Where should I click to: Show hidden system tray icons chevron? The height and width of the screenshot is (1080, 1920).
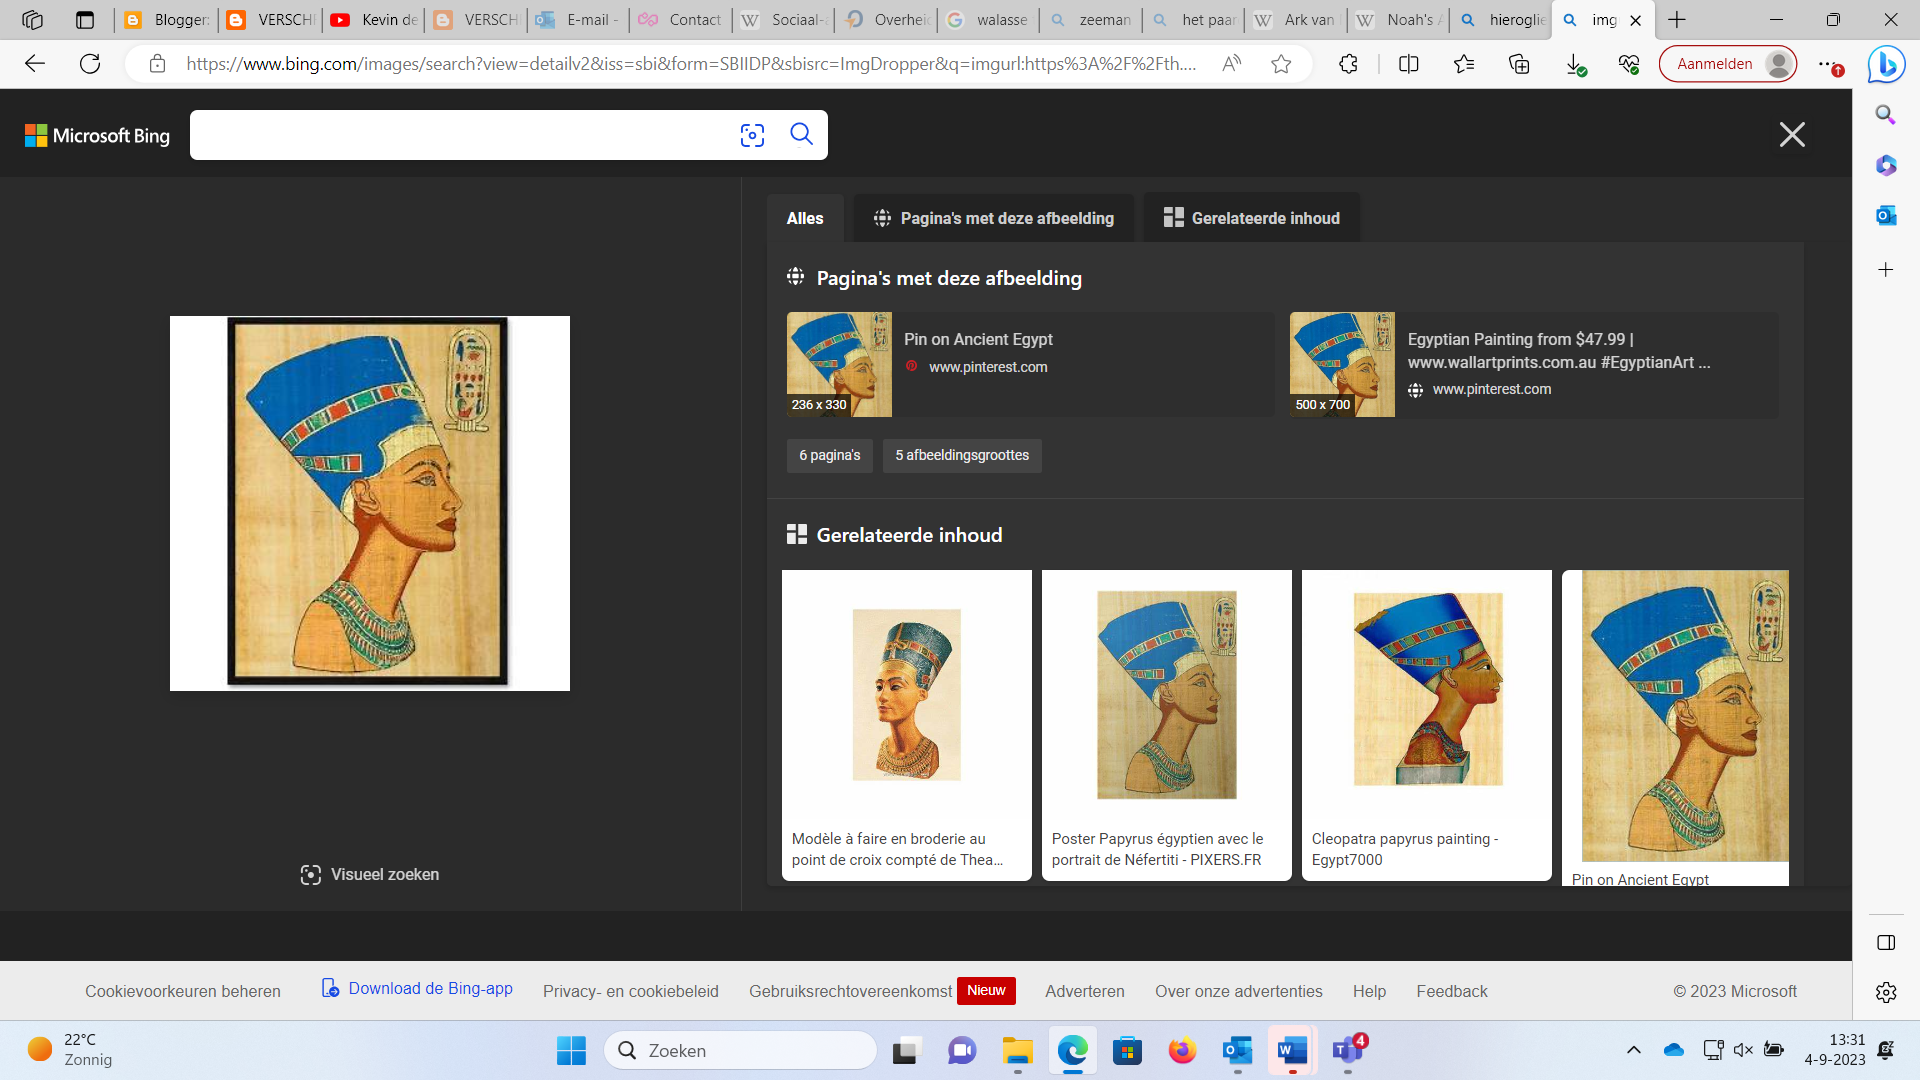click(1634, 1050)
